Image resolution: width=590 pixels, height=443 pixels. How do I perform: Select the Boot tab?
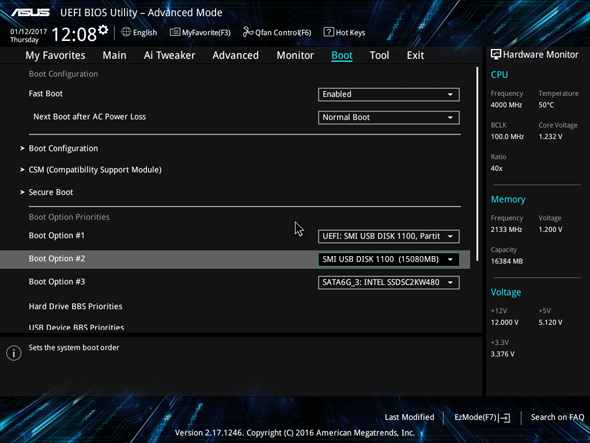pyautogui.click(x=342, y=55)
